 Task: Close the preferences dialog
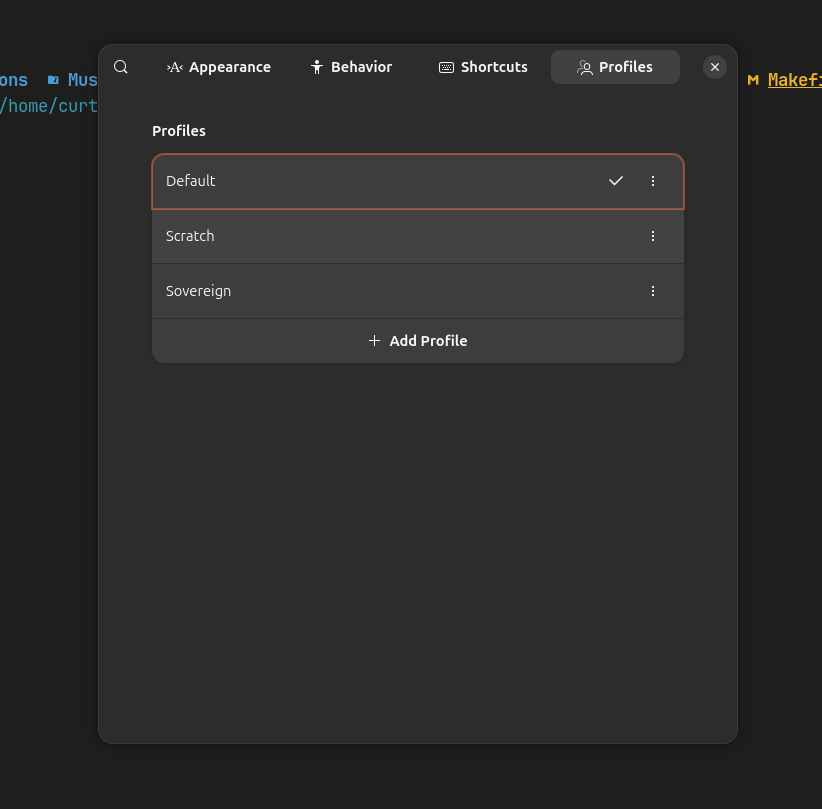coord(715,67)
